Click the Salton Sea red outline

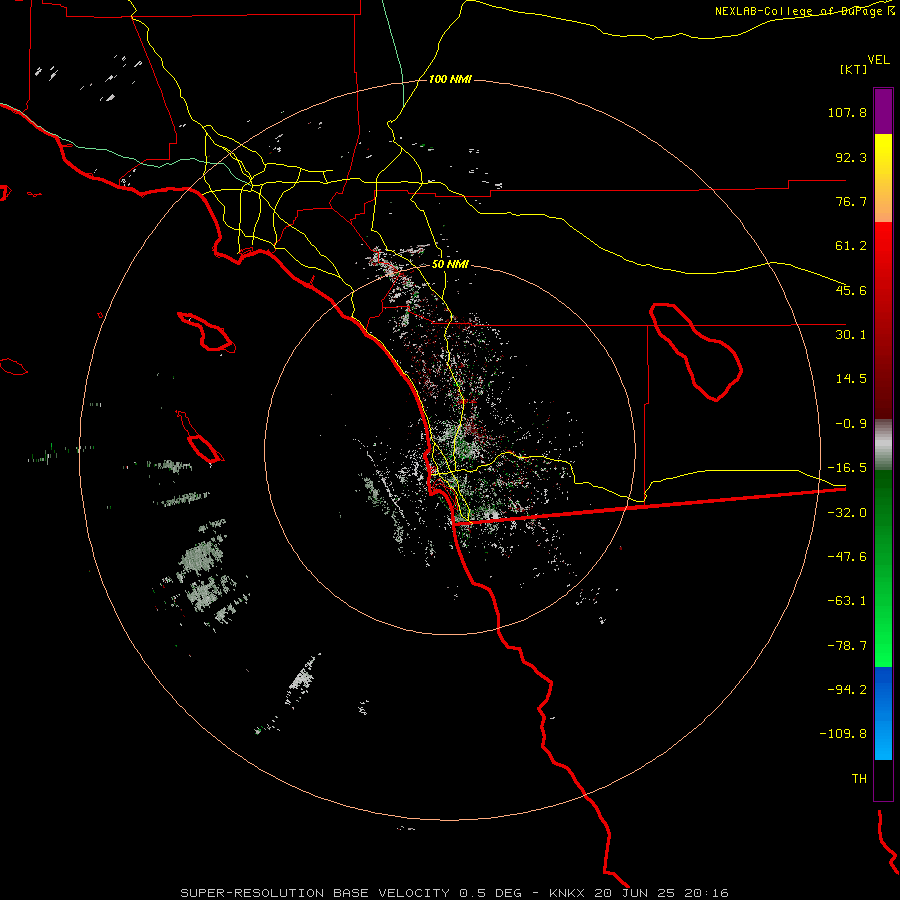696,351
